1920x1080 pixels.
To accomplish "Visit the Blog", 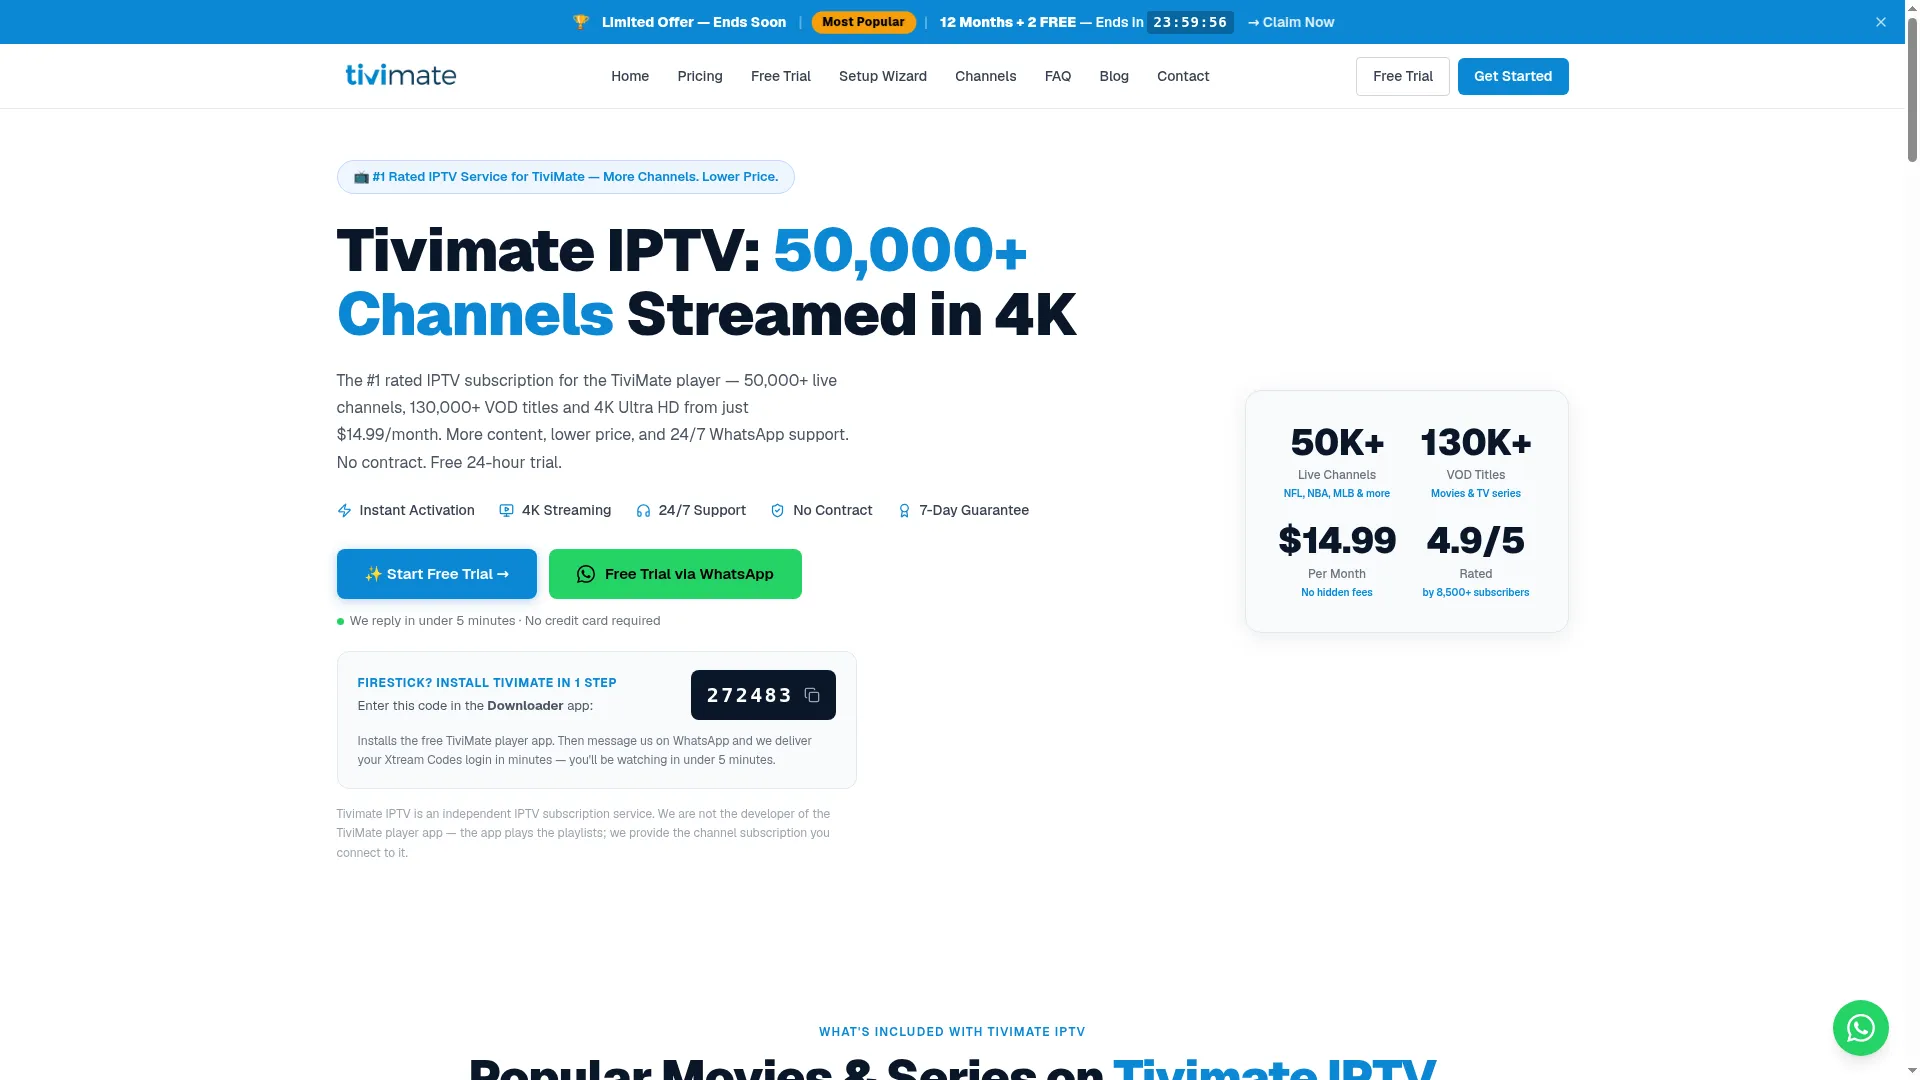I will pyautogui.click(x=1114, y=76).
